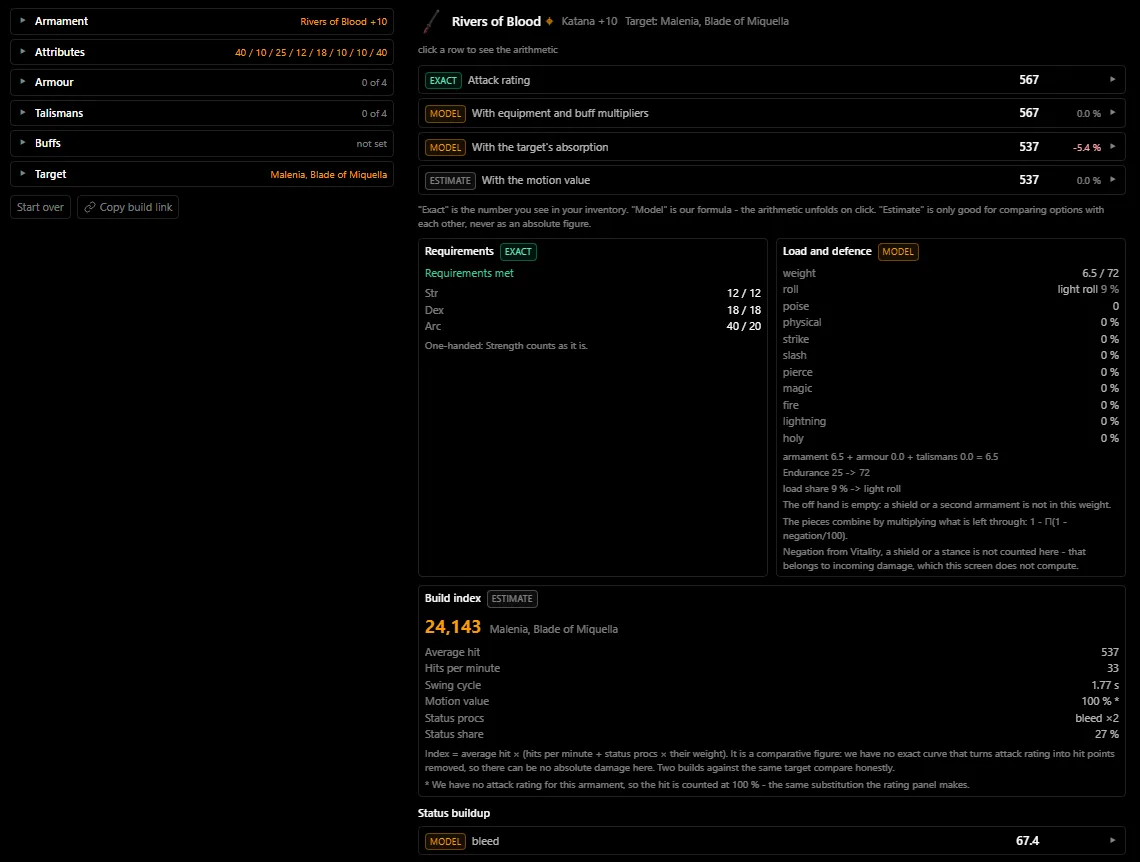Screen dimensions: 1140x862
Task: Expand the Target section
Action: tap(202, 174)
